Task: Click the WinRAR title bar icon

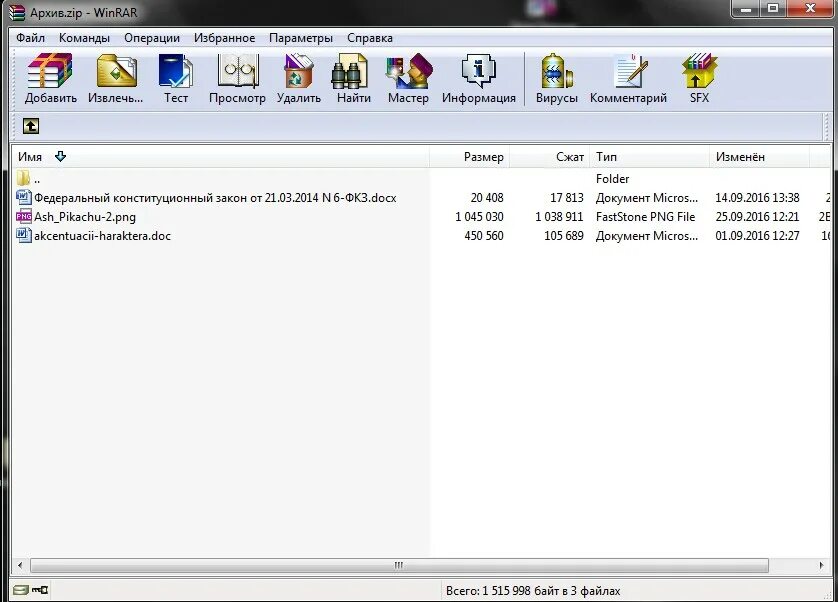Action: pos(17,12)
